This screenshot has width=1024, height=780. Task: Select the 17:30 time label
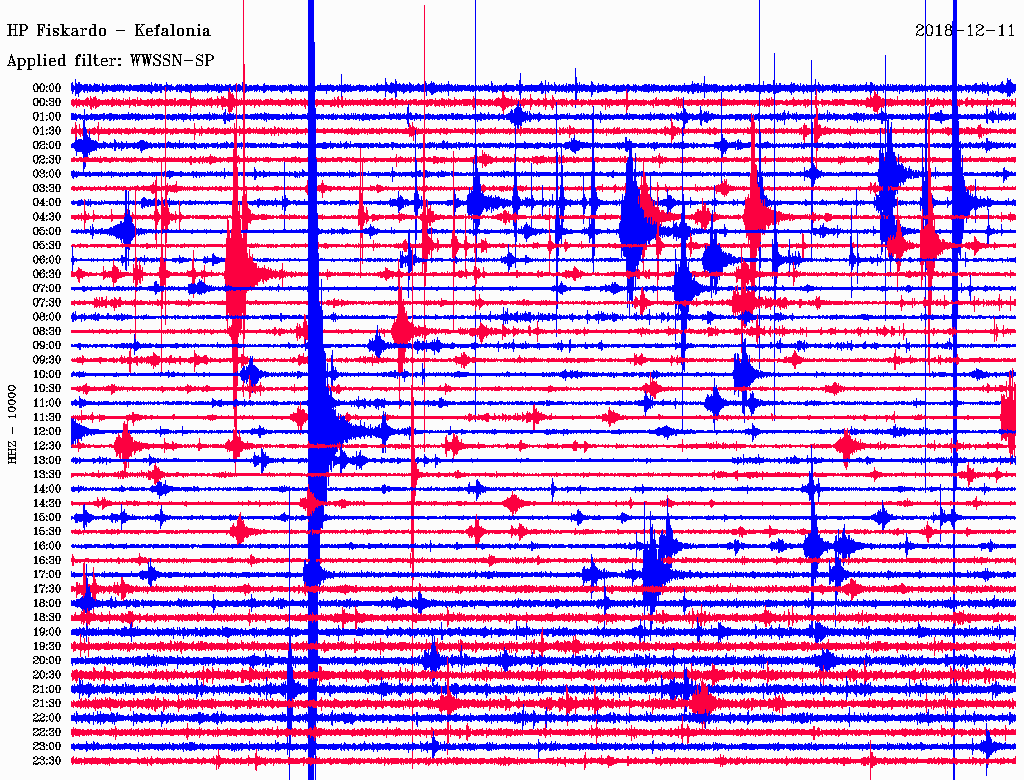[x=47, y=589]
